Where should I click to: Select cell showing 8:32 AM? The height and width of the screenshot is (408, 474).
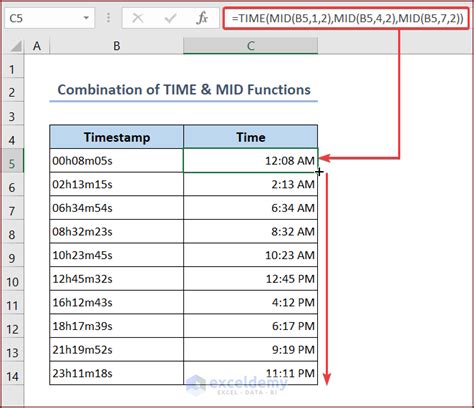[x=251, y=231]
